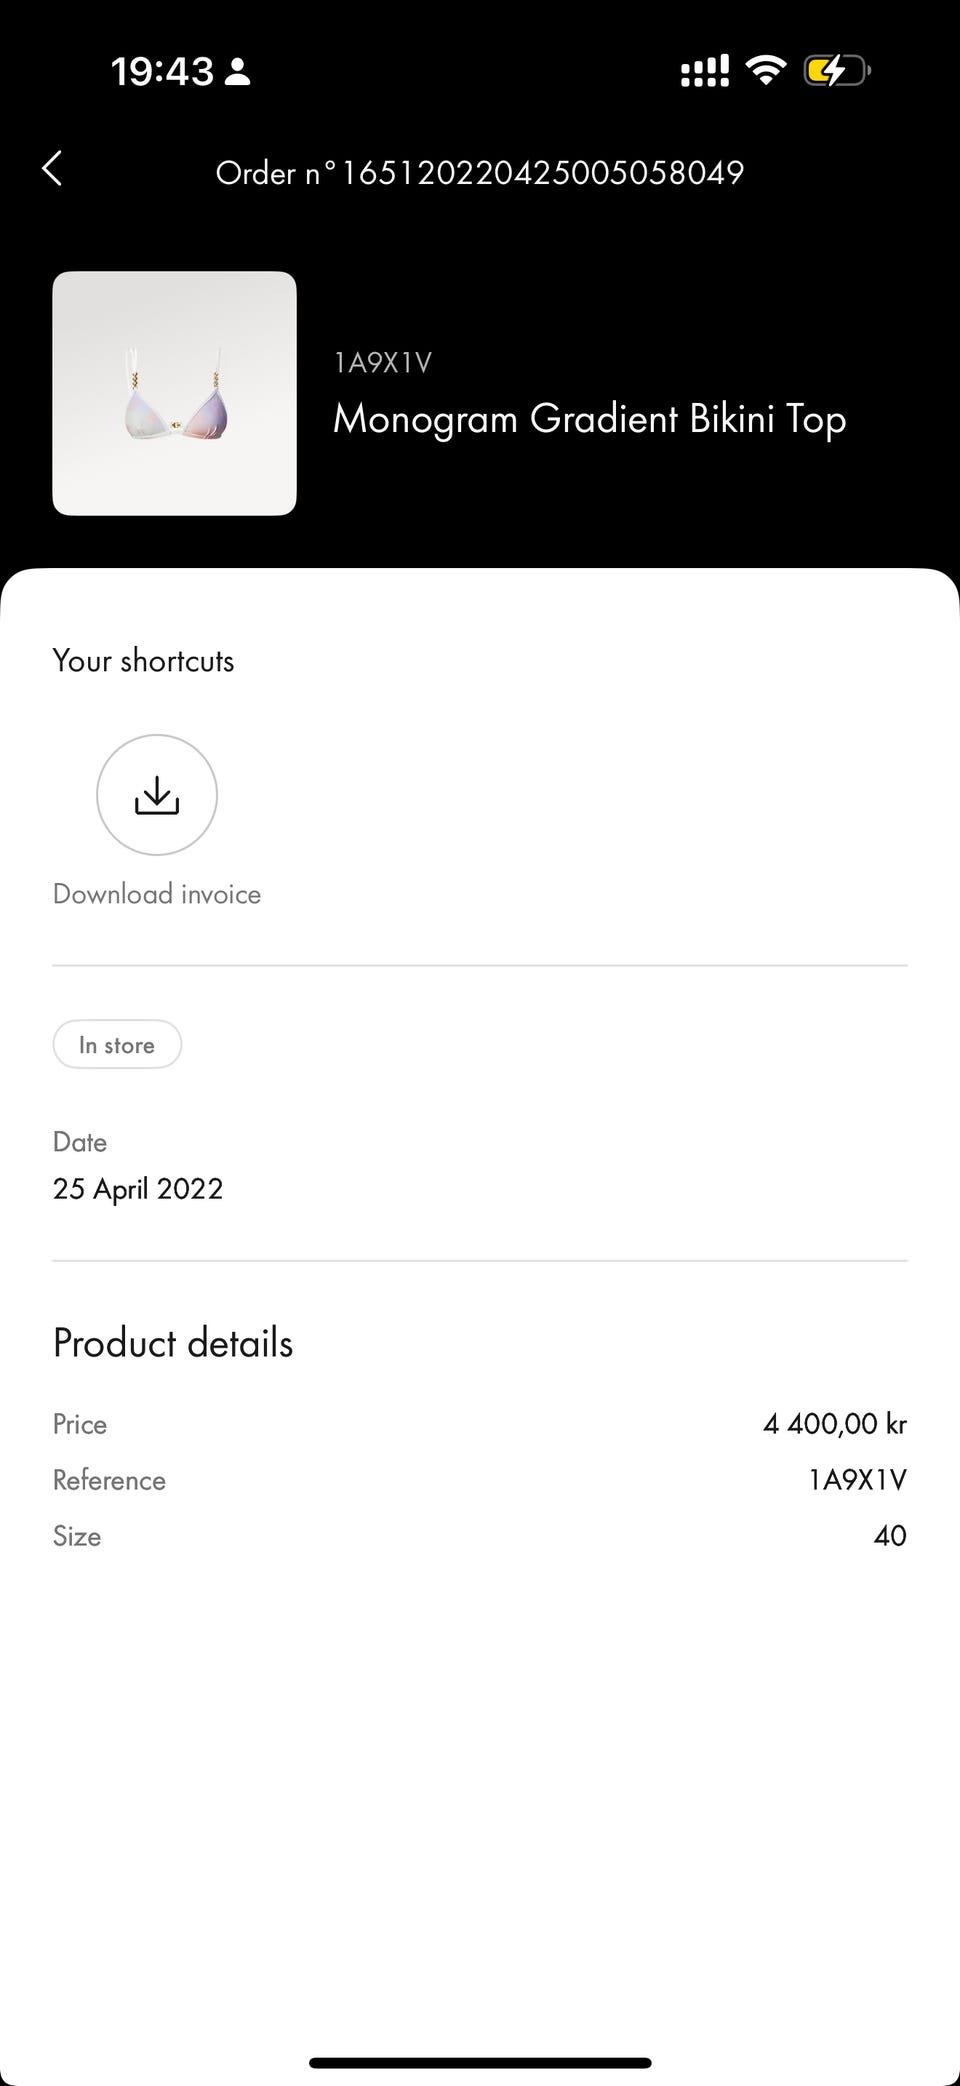The height and width of the screenshot is (2086, 960).
Task: Select the 25 April 2022 date
Action: tap(138, 1189)
